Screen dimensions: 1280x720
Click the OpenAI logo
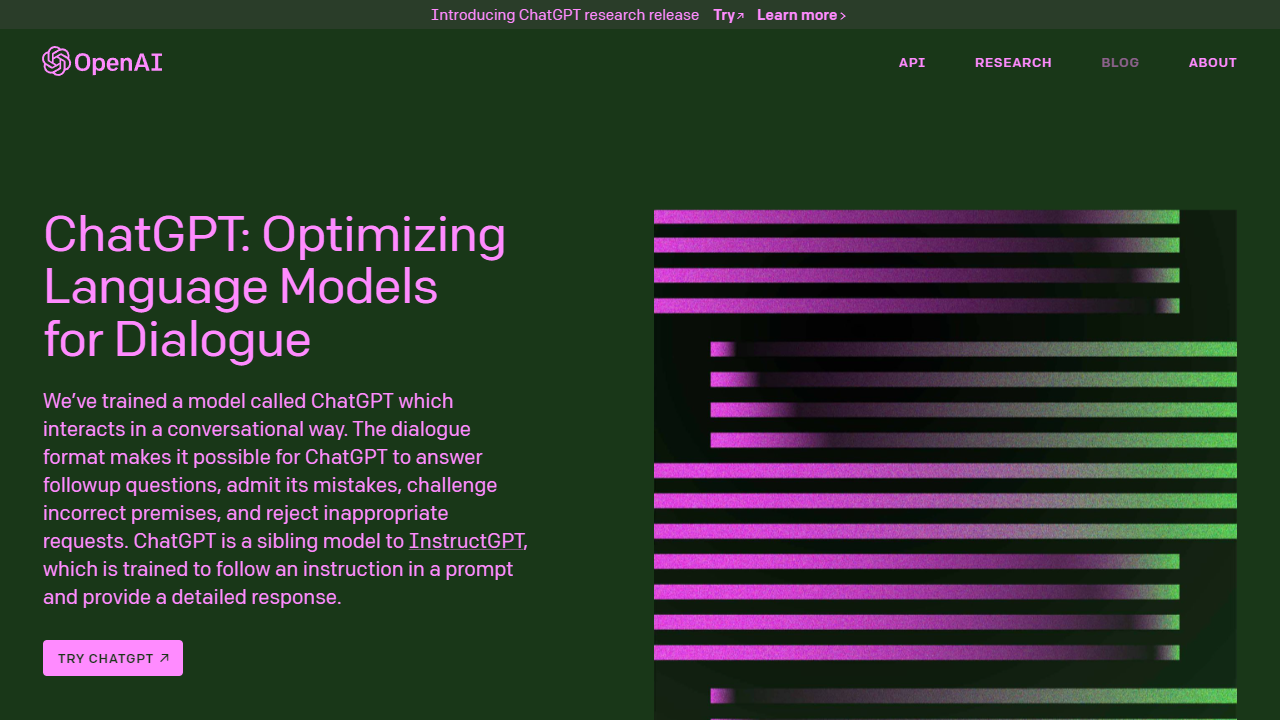[102, 62]
